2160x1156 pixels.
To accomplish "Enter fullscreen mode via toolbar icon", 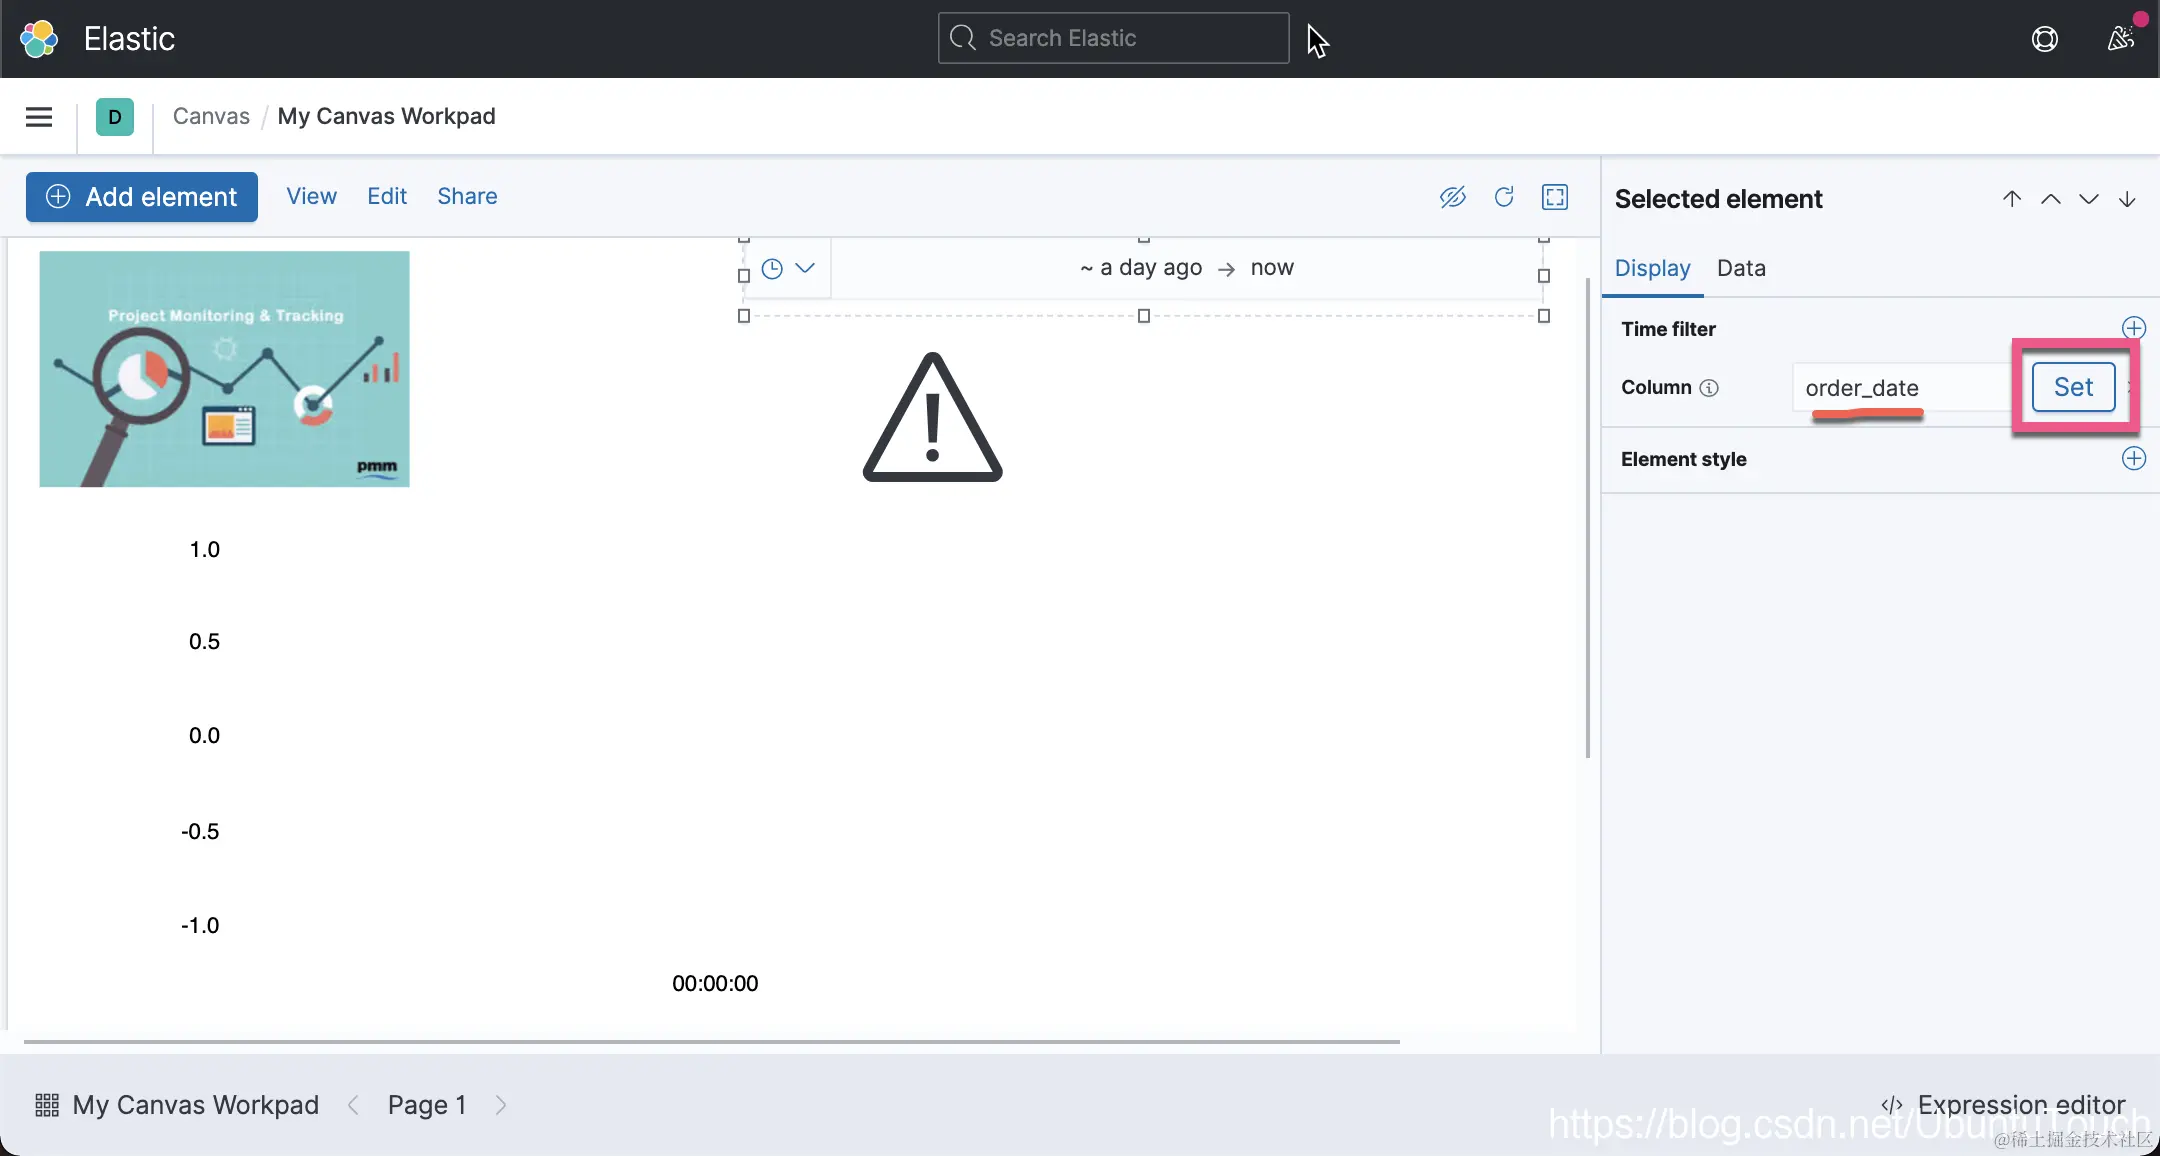I will [1554, 197].
